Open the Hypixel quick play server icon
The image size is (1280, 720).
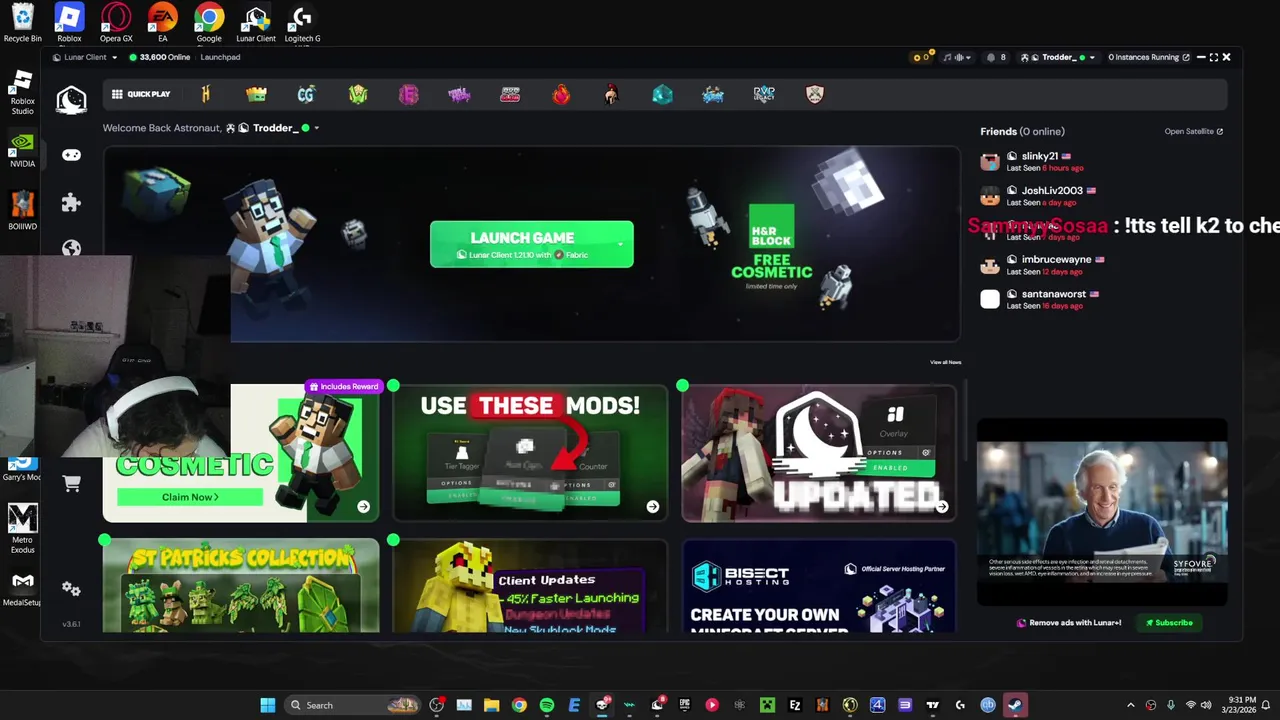[206, 94]
